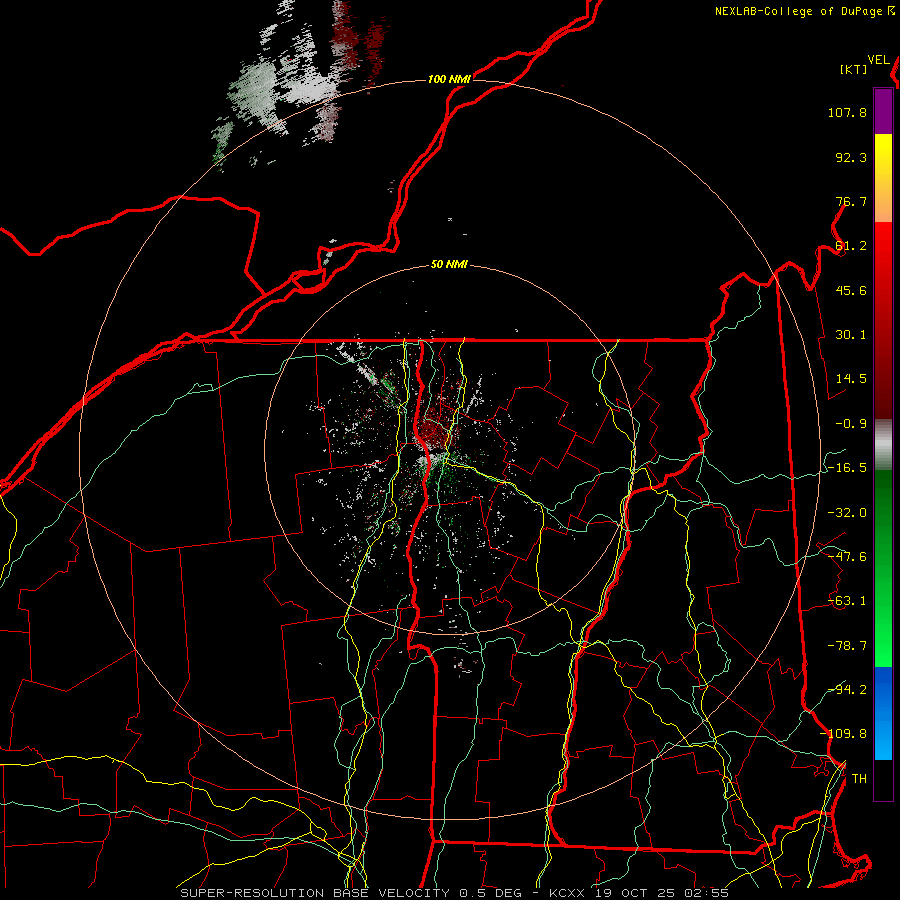
Task: Click the [KT] units label
Action: point(854,69)
